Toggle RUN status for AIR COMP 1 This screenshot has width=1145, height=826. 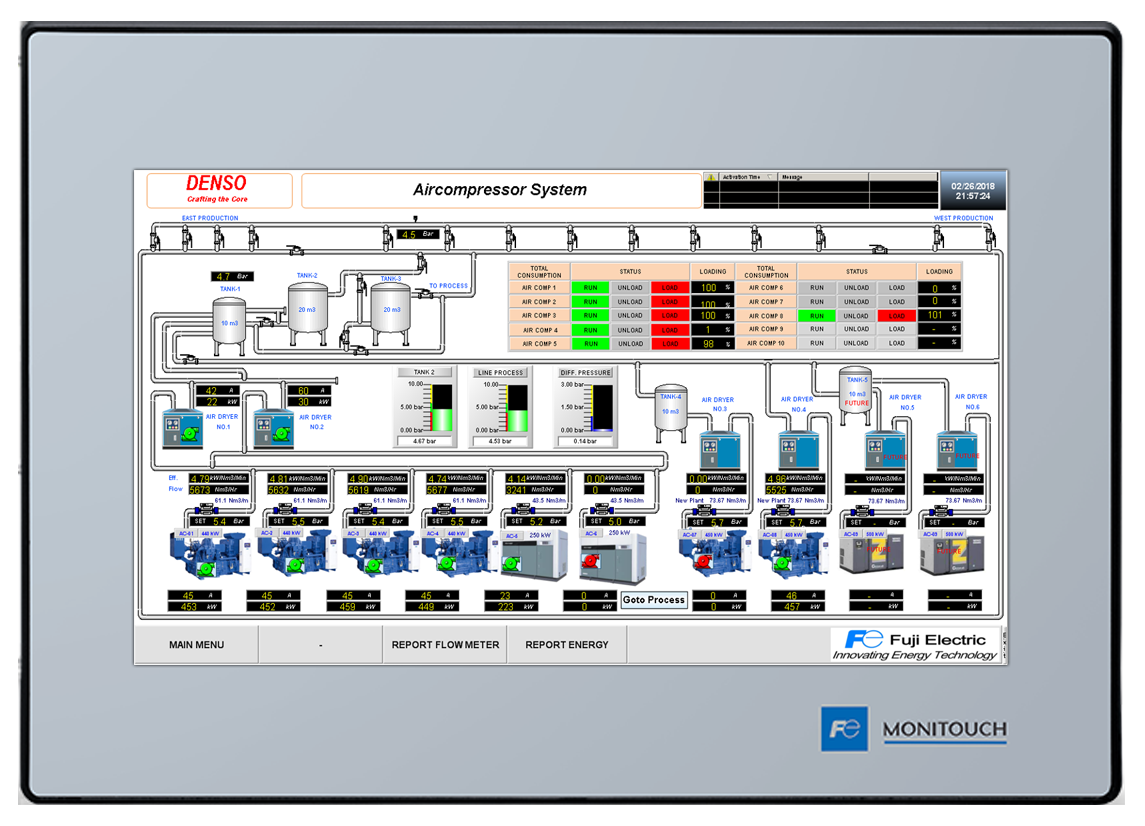[590, 288]
